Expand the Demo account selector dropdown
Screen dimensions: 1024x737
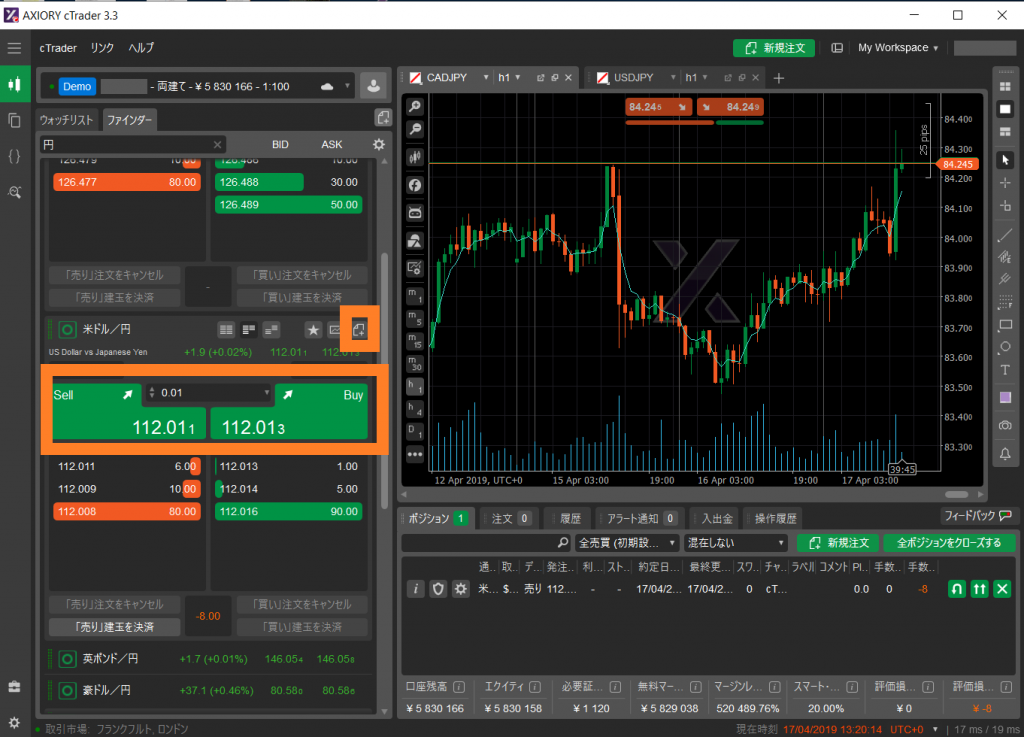pyautogui.click(x=347, y=86)
